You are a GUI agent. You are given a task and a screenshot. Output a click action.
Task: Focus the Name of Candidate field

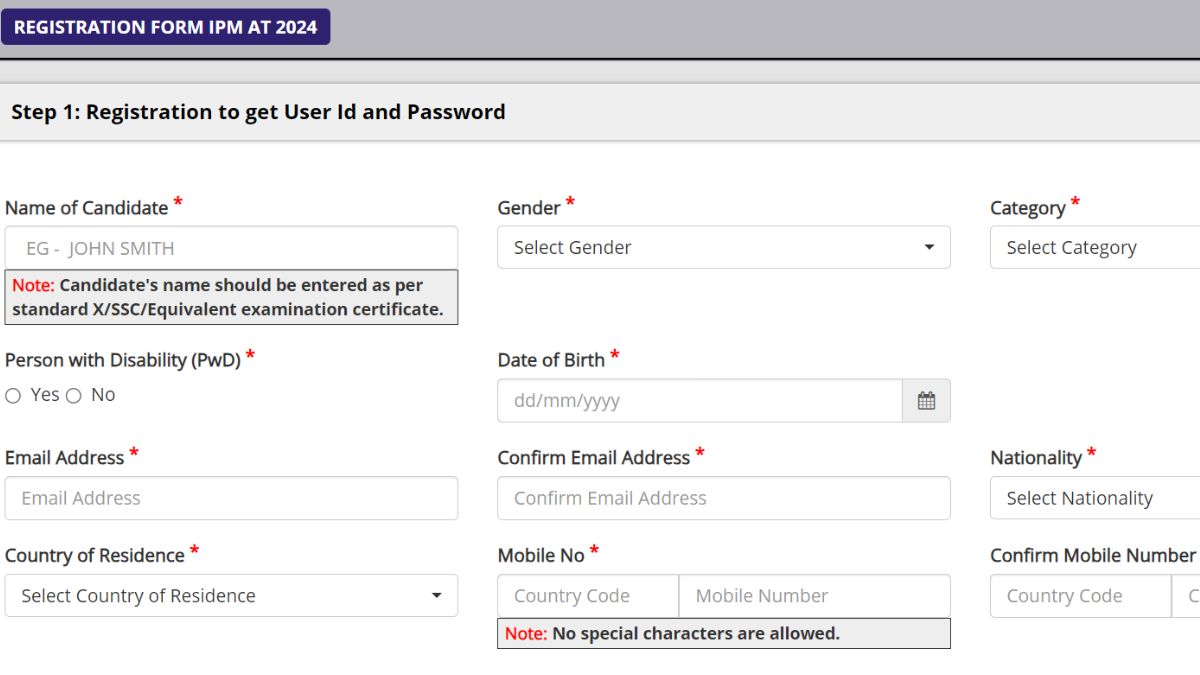231,248
